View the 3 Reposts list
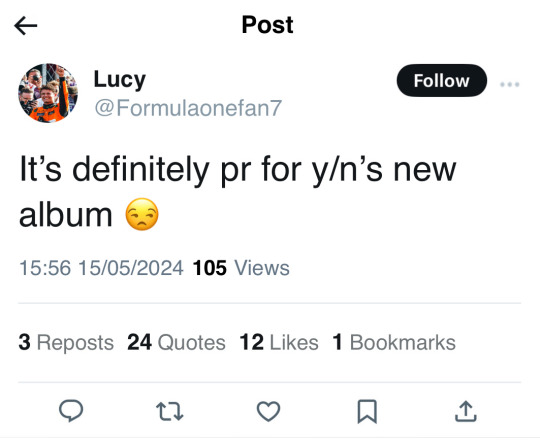 click(x=66, y=342)
